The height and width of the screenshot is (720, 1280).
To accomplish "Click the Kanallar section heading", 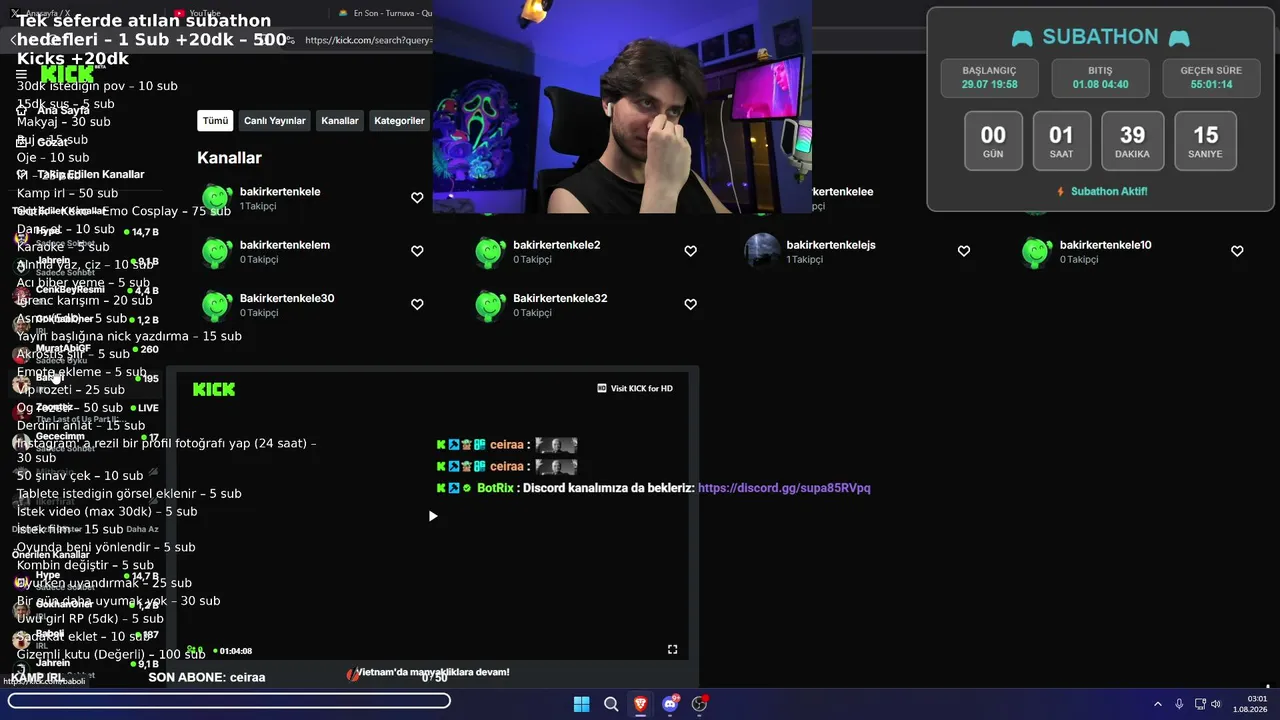I will (x=229, y=158).
